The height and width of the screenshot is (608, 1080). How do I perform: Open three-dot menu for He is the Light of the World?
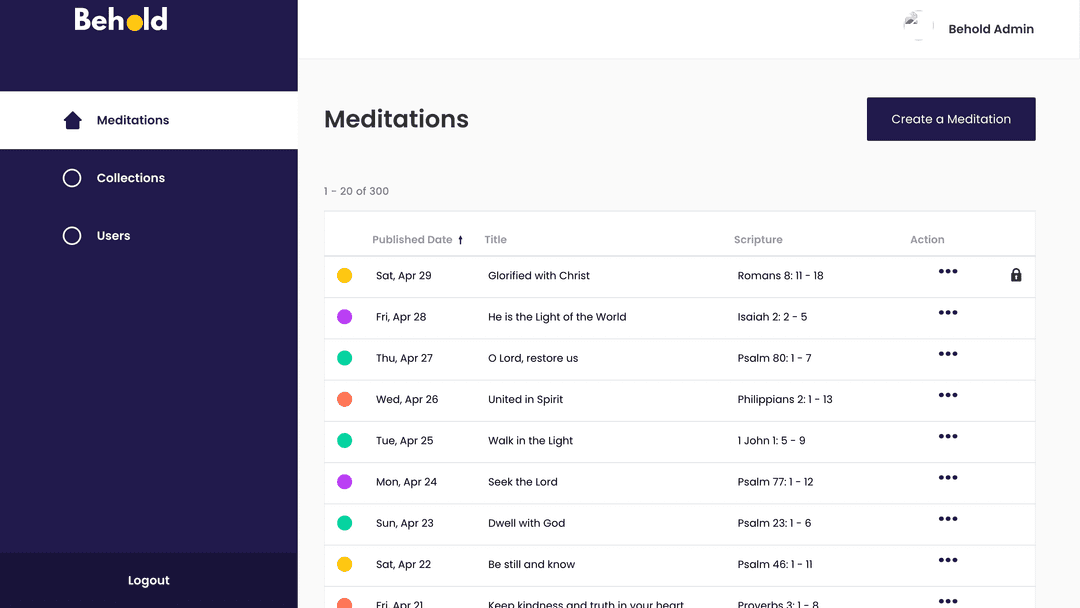948,313
